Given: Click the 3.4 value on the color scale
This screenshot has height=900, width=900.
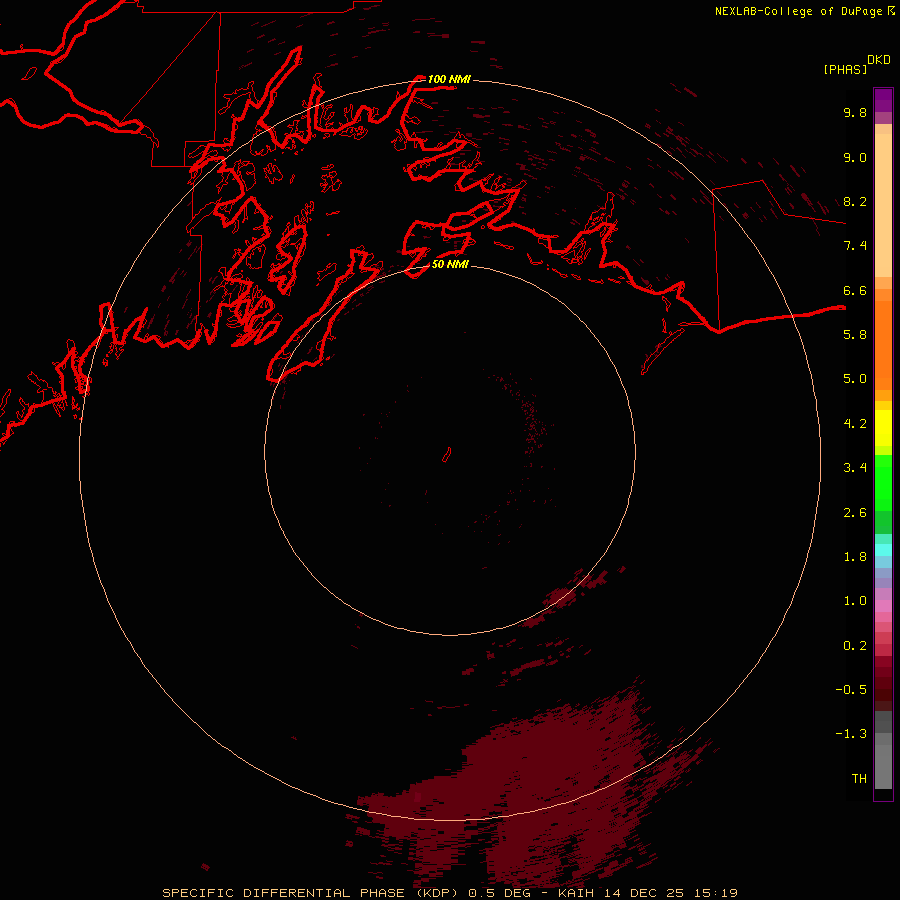Looking at the screenshot, I should point(855,468).
